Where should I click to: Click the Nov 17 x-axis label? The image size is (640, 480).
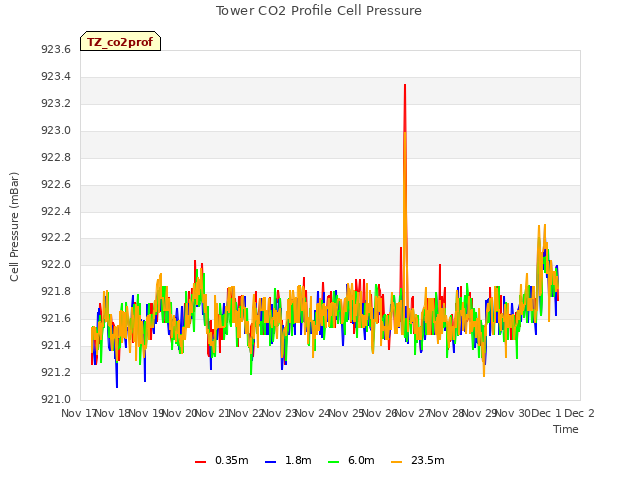(x=78, y=413)
